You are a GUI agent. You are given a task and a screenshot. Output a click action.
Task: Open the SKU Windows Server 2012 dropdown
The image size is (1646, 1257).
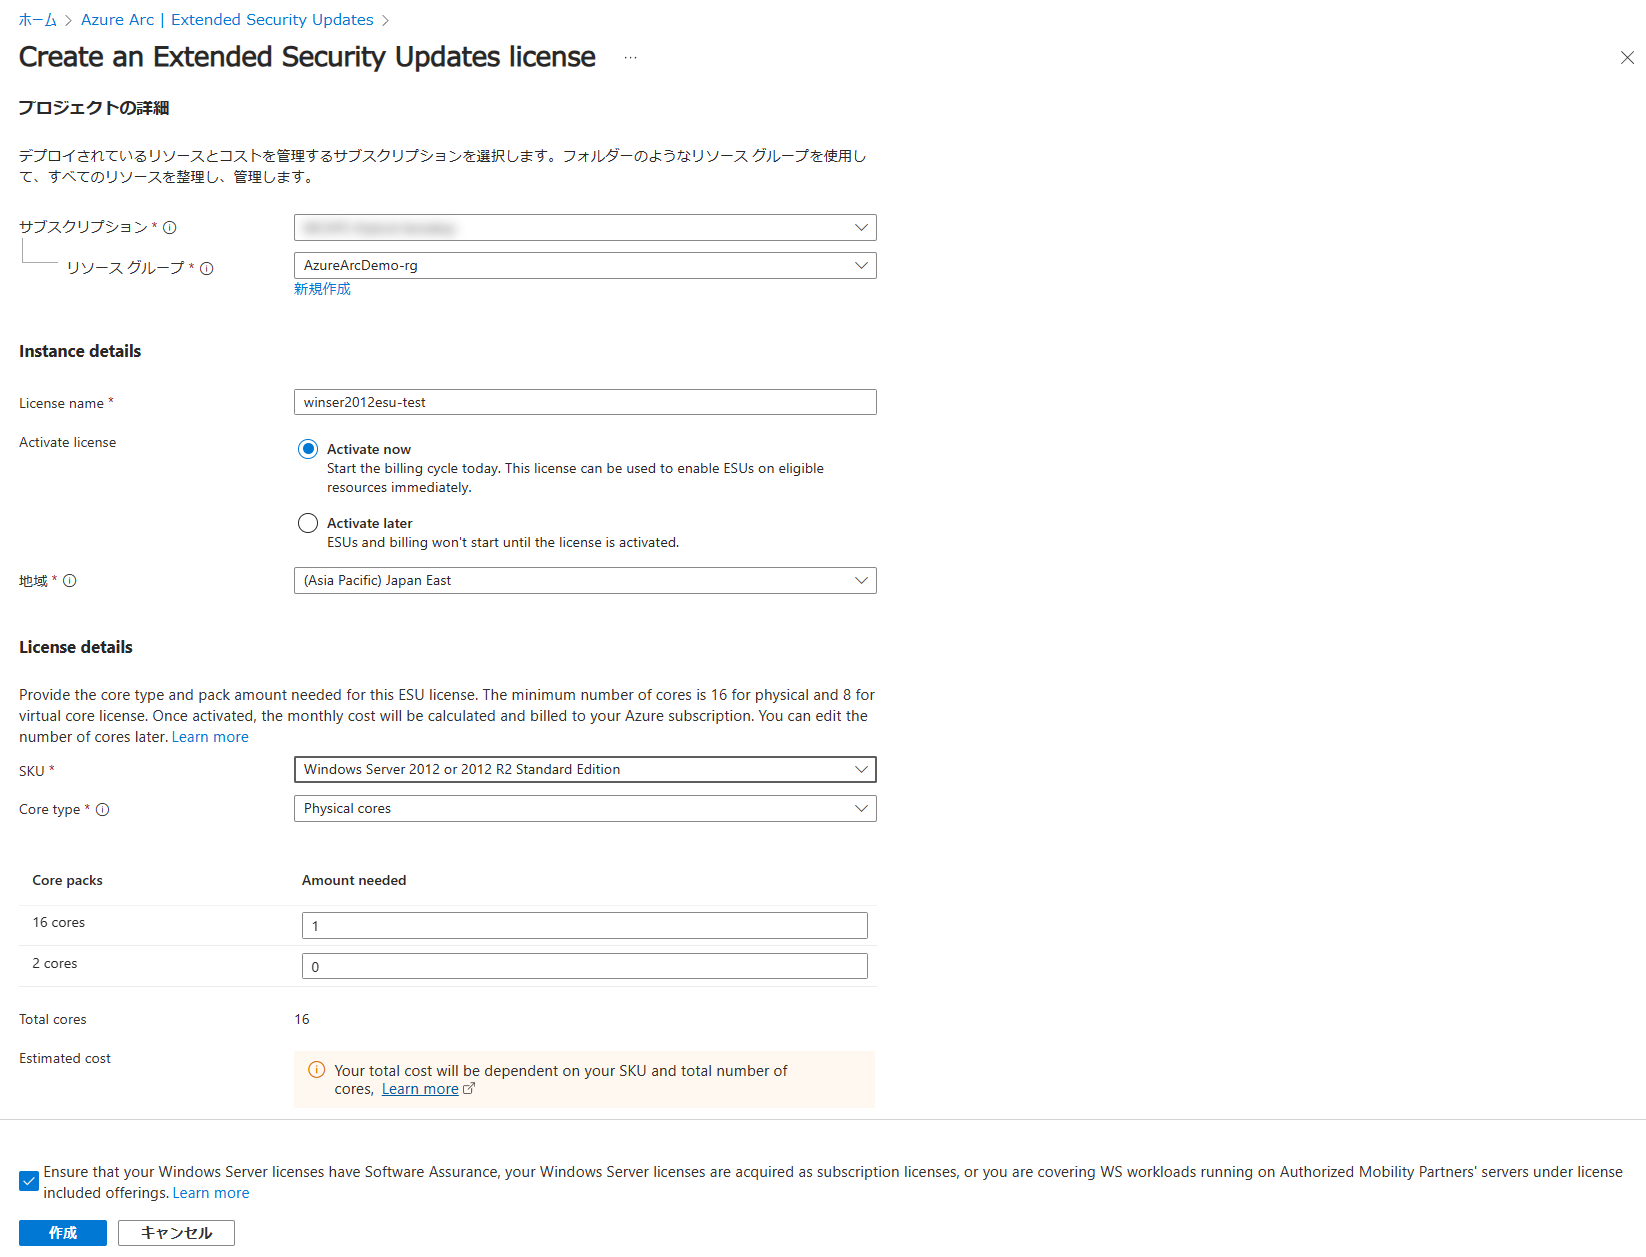[x=585, y=769]
